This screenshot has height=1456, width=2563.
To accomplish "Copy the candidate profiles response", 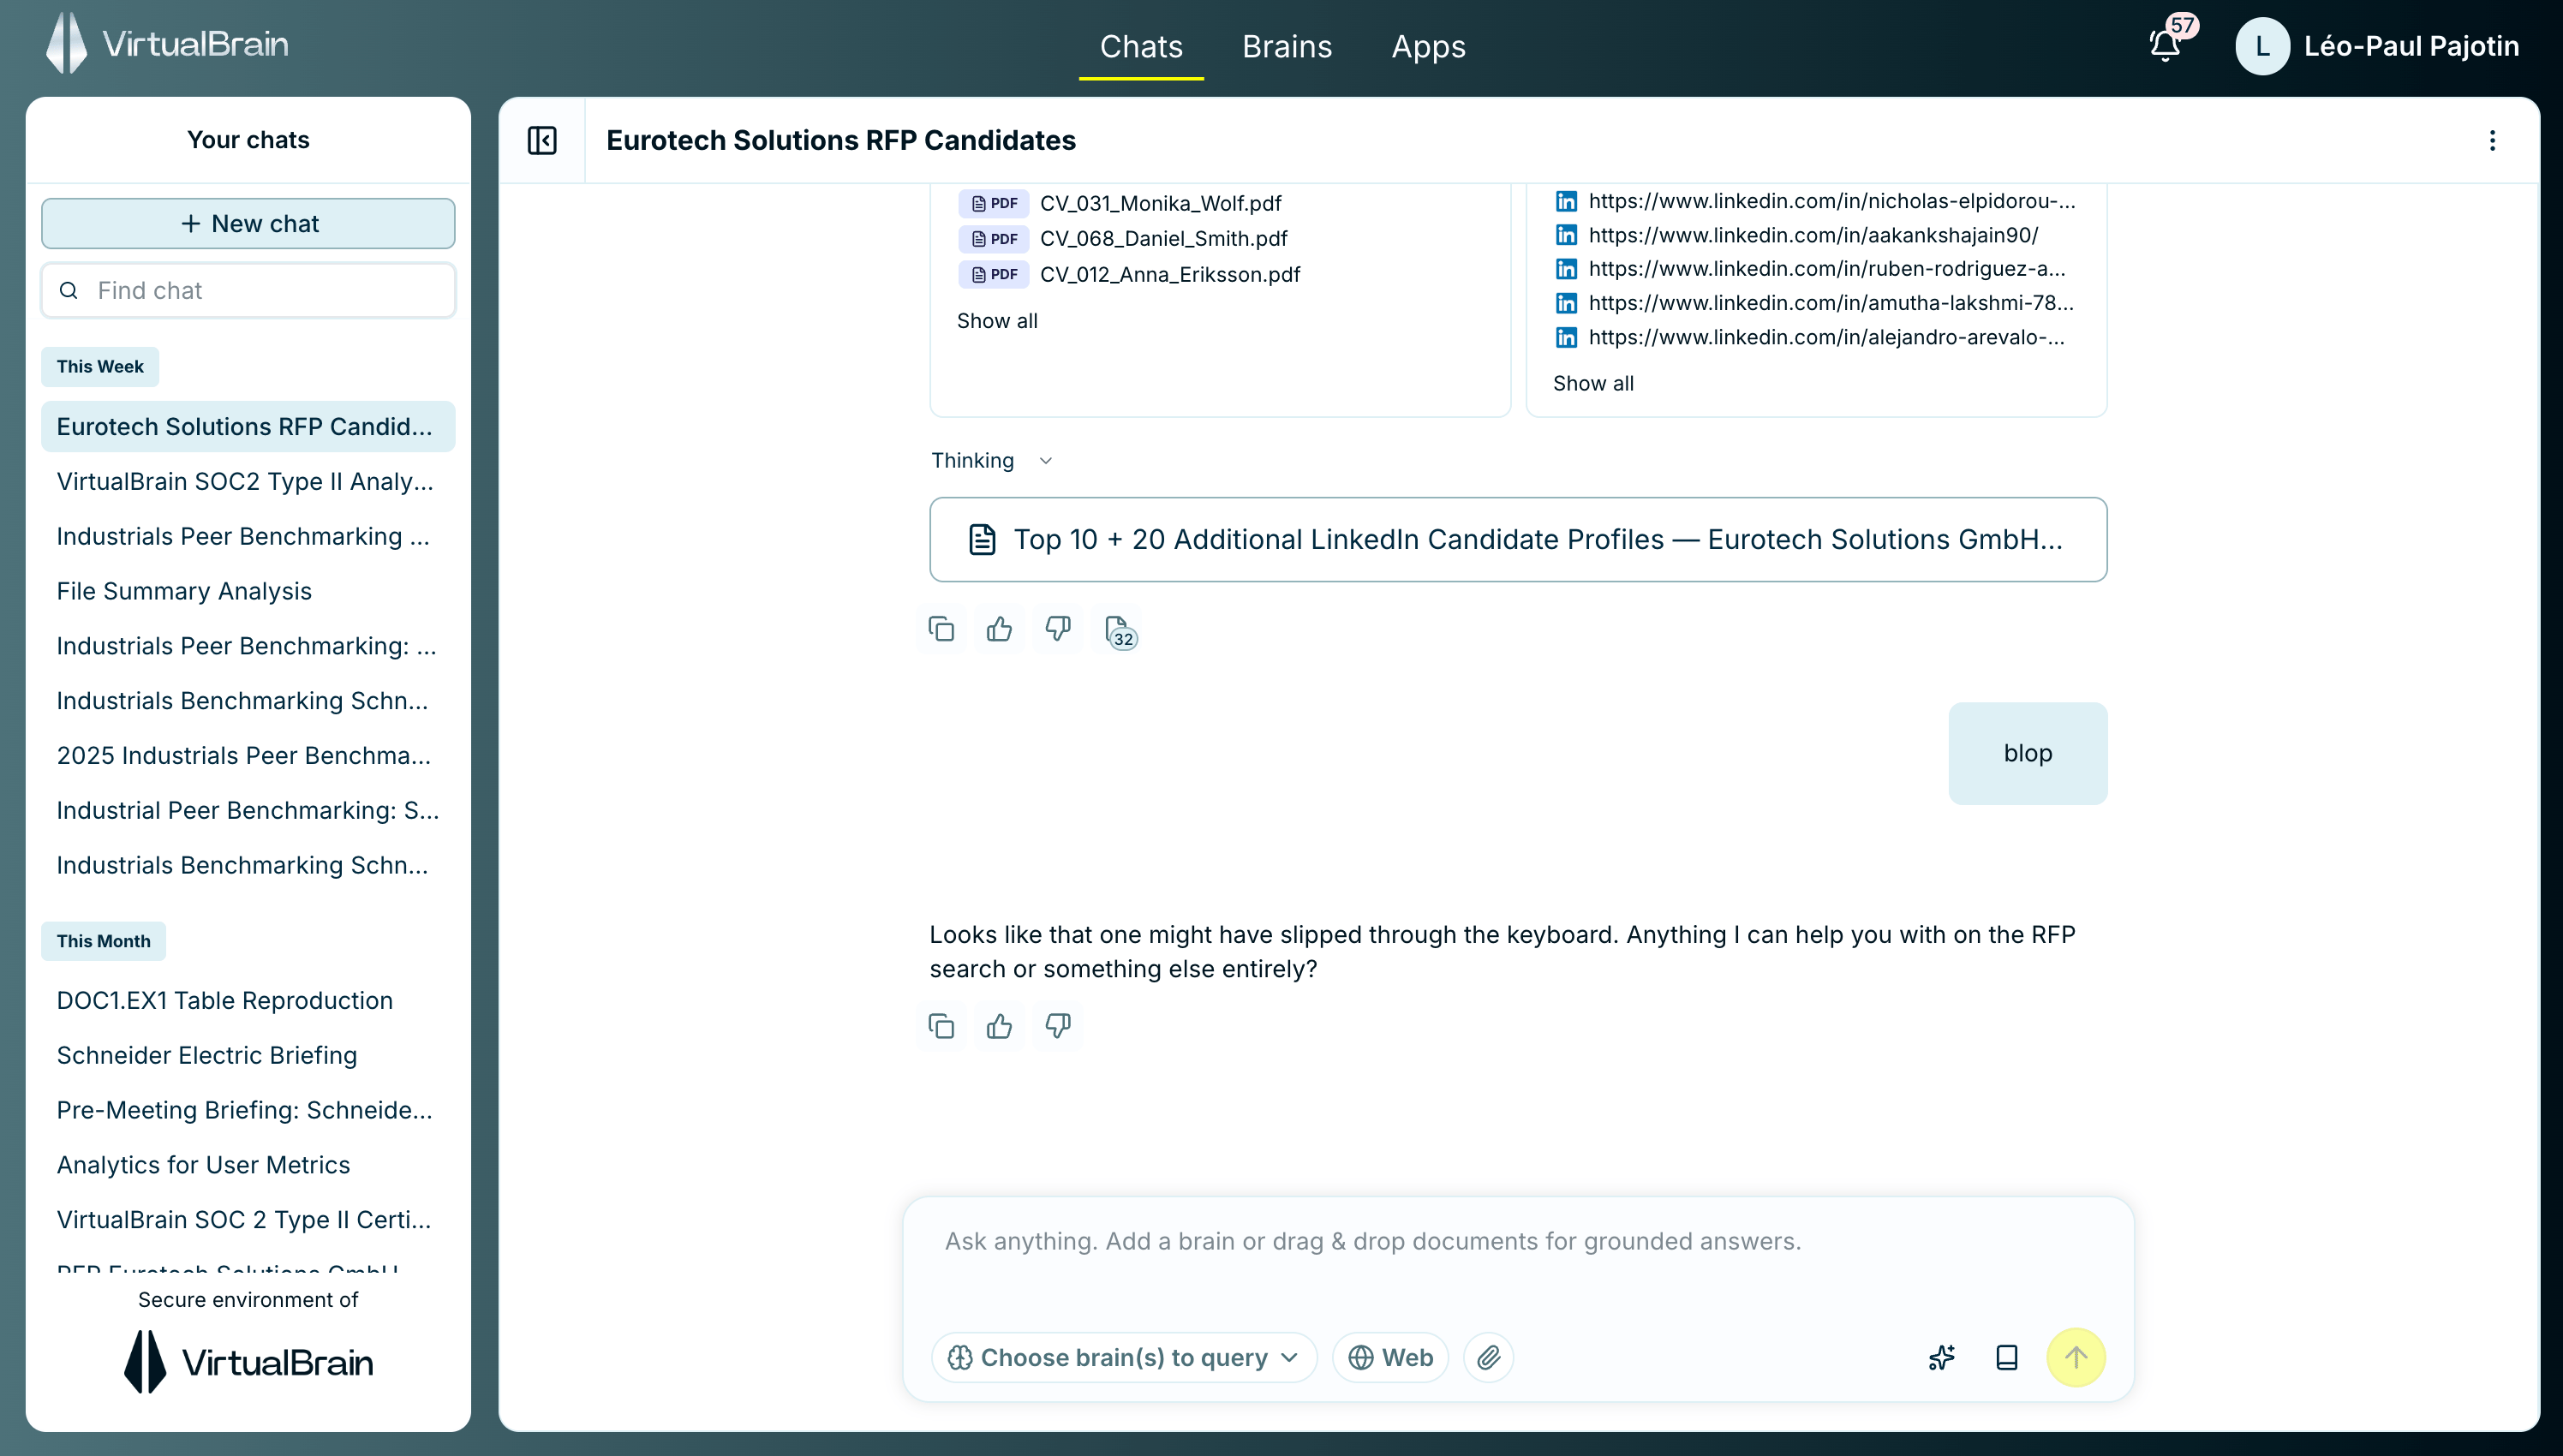I will click(x=941, y=629).
